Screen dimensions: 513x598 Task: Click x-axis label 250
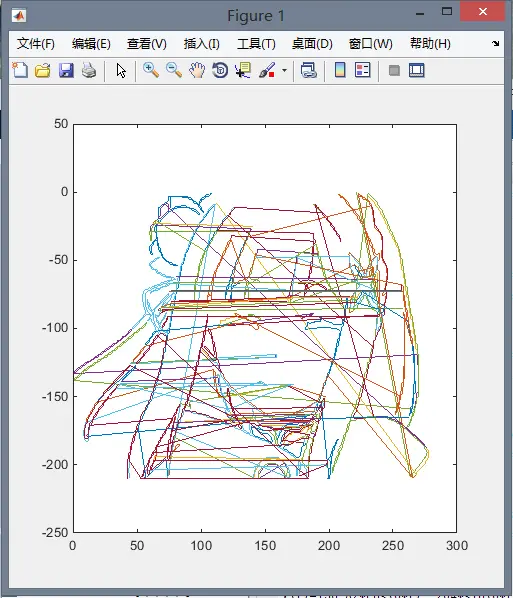point(393,546)
